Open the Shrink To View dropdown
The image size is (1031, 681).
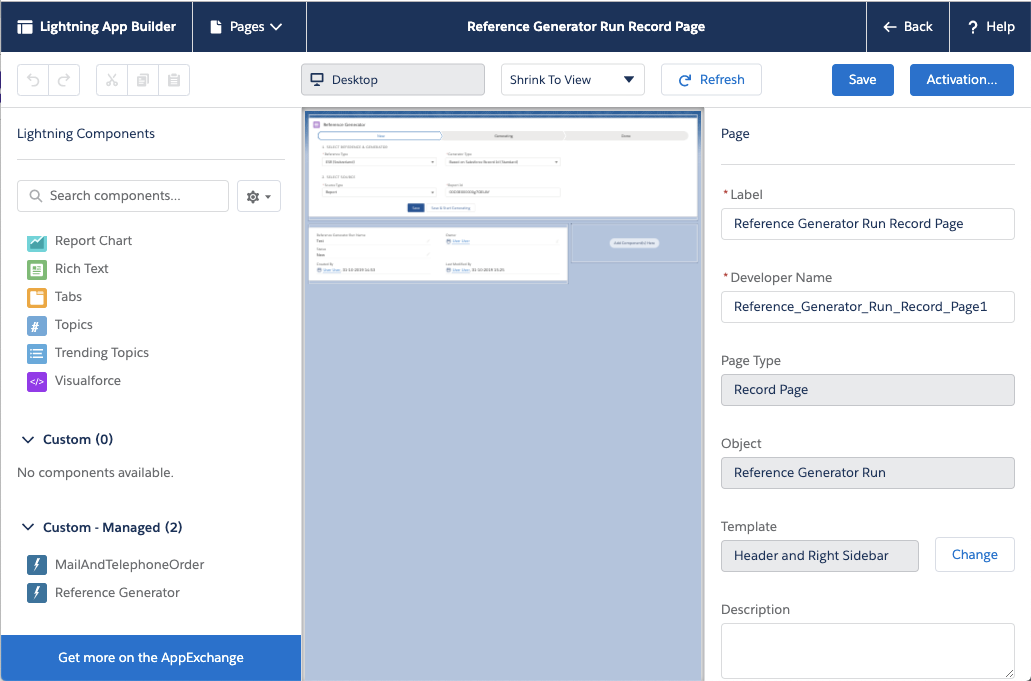[x=571, y=78]
